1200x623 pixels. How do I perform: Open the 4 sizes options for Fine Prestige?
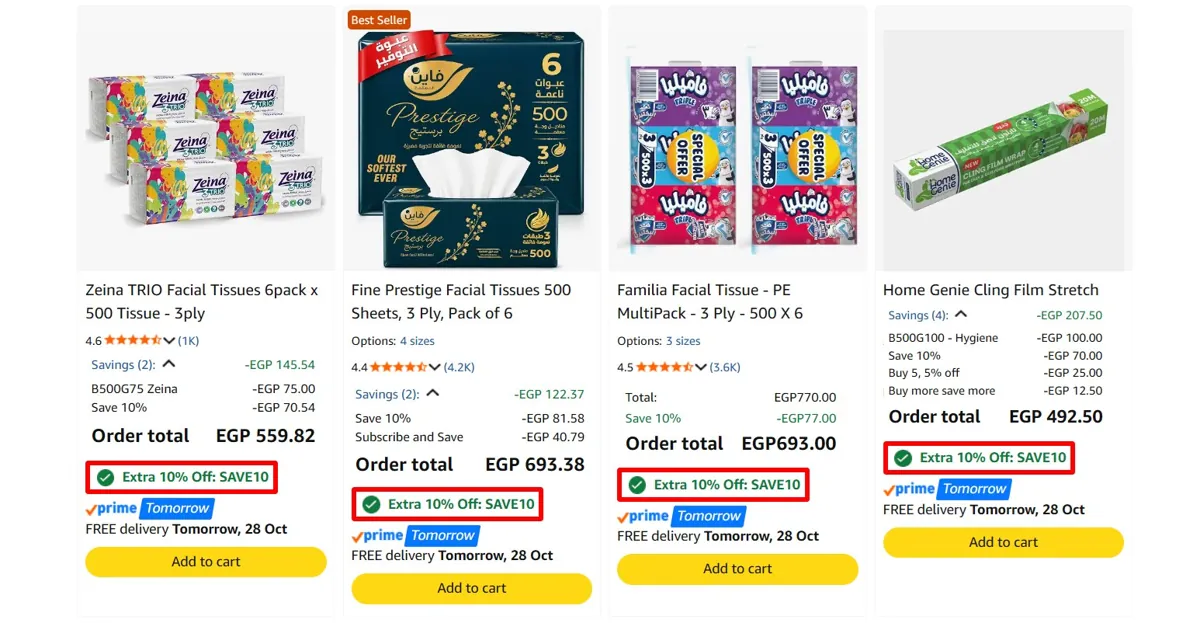point(417,341)
